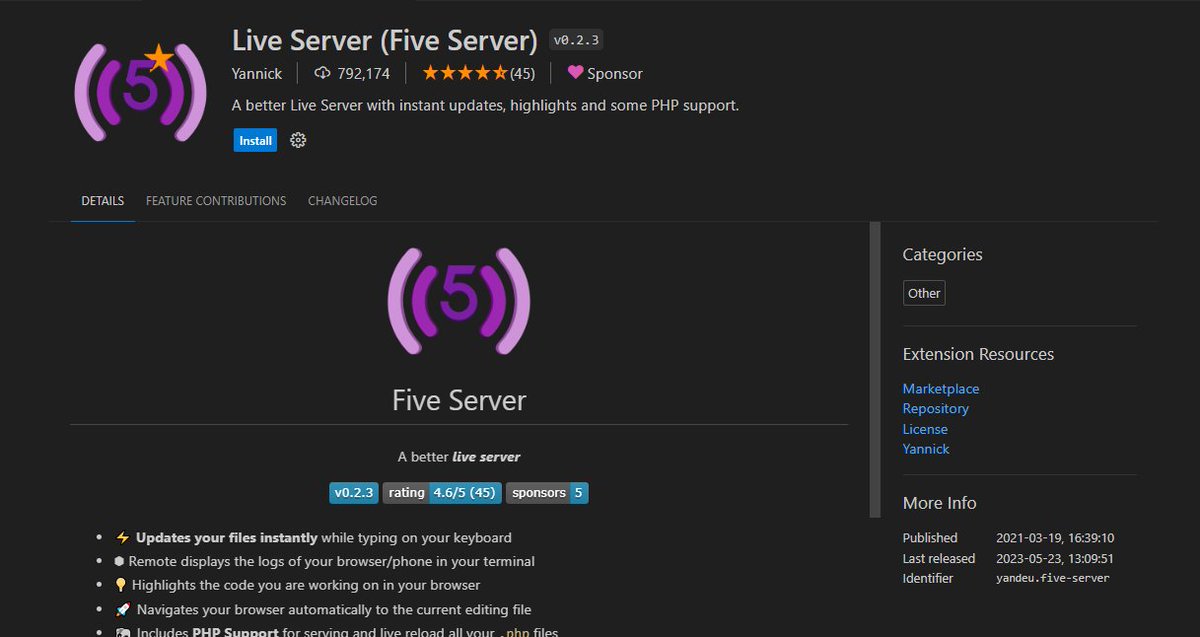The width and height of the screenshot is (1200, 637).
Task: Click the extension description about PHP support
Action: (486, 105)
